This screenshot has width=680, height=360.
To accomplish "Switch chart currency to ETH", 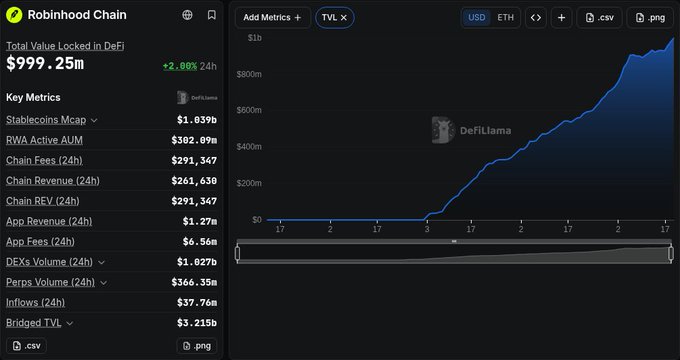I will [505, 18].
